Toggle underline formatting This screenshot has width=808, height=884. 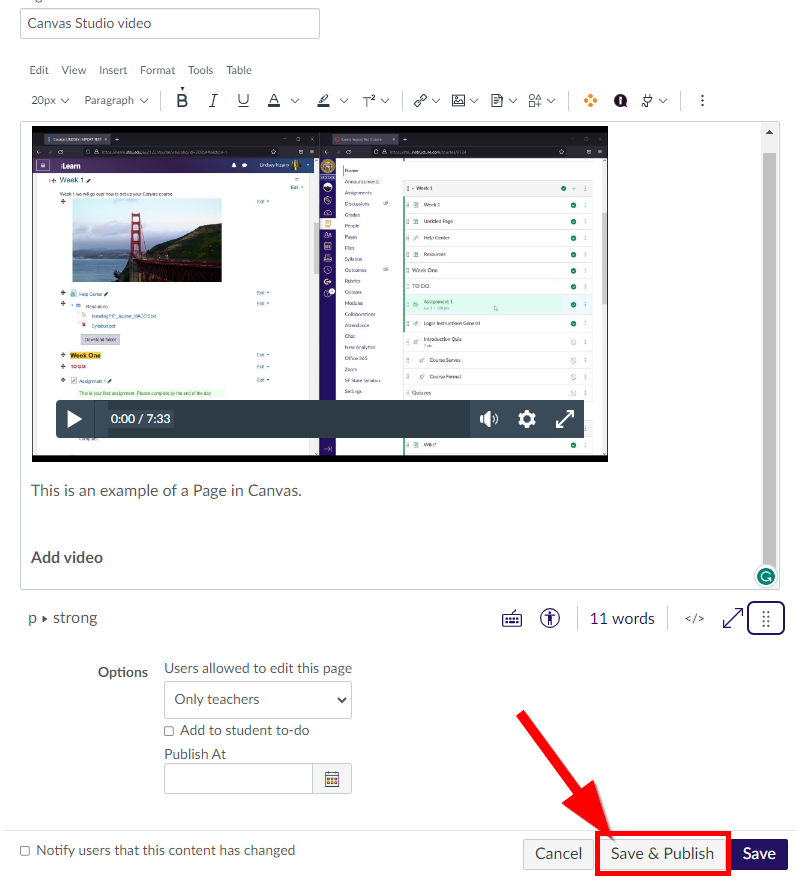(243, 100)
